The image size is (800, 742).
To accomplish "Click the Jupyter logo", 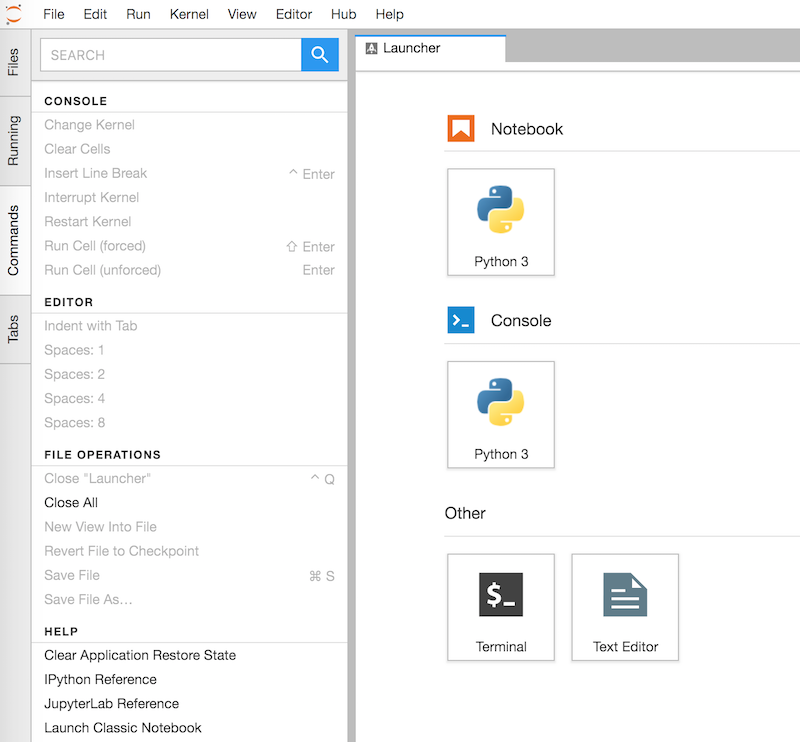I will point(14,14).
